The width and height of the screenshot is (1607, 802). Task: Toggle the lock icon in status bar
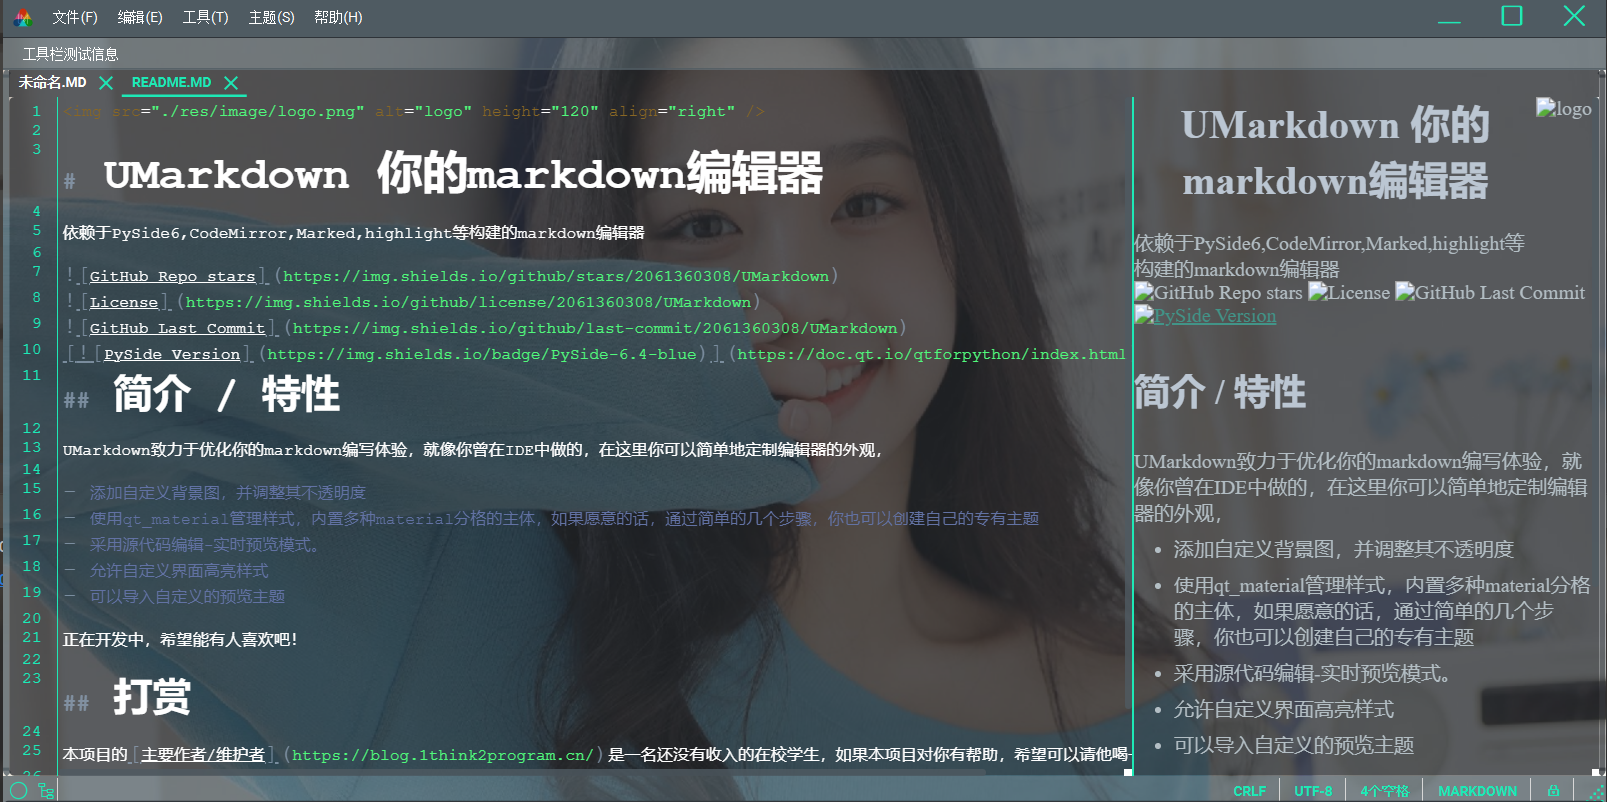coord(1553,790)
